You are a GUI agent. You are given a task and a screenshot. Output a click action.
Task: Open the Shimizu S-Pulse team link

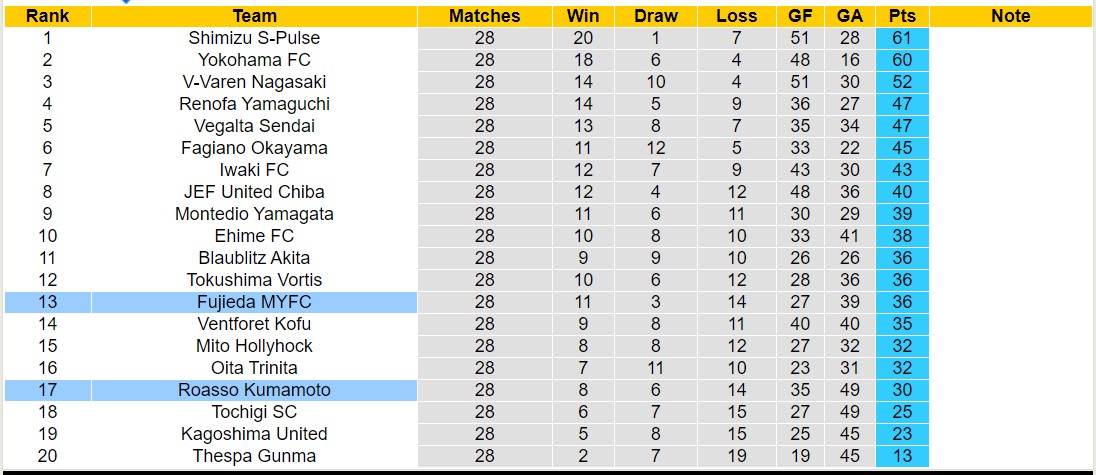click(x=254, y=38)
